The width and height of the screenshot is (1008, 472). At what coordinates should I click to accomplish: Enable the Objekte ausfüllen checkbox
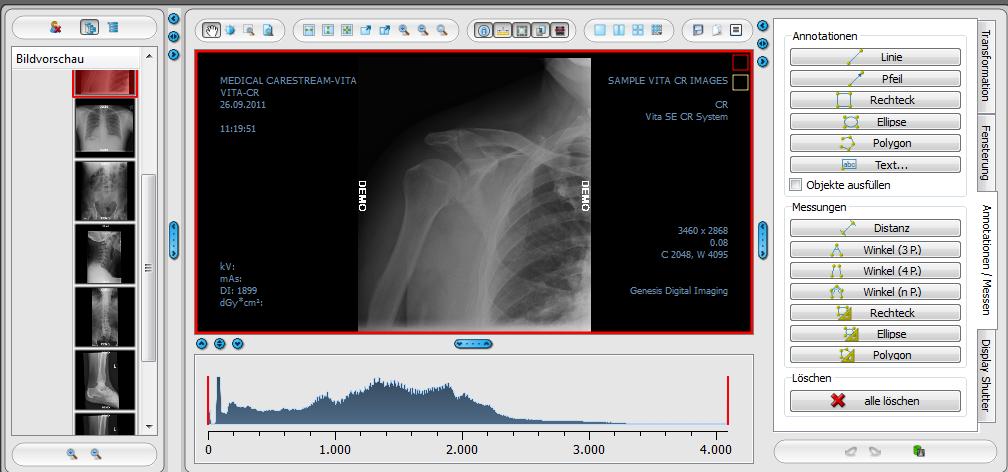click(796, 185)
